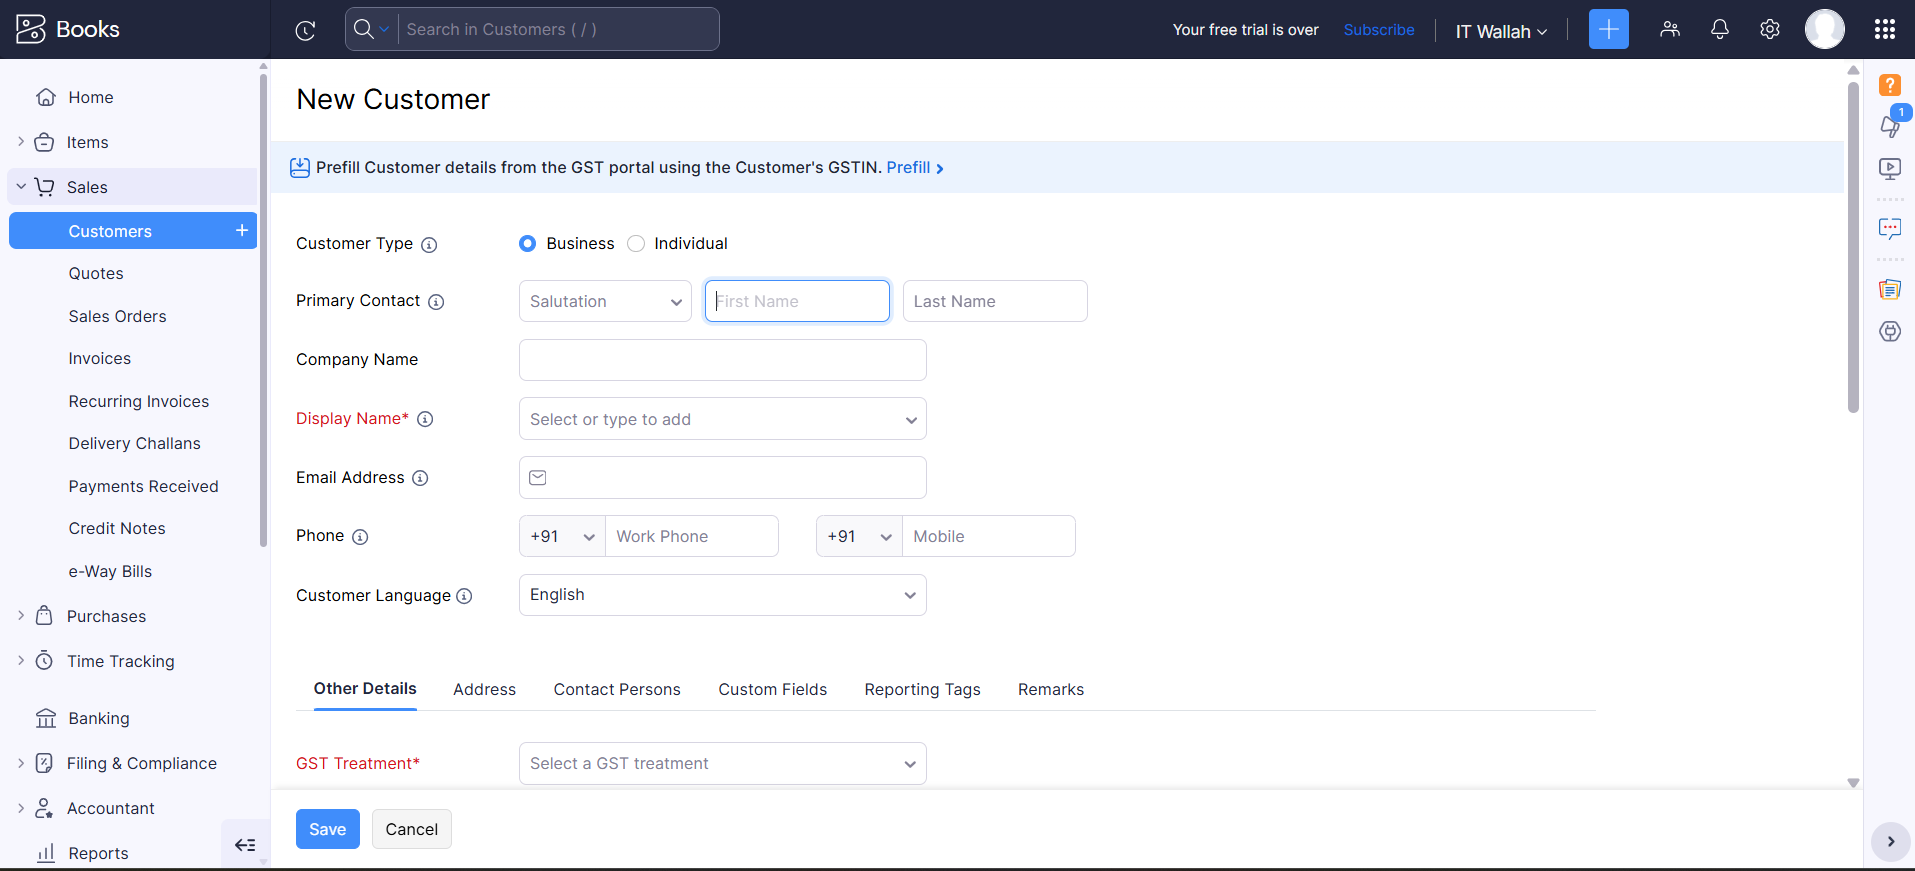This screenshot has height=871, width=1915.
Task: Open the apps grid launcher
Action: [1885, 29]
